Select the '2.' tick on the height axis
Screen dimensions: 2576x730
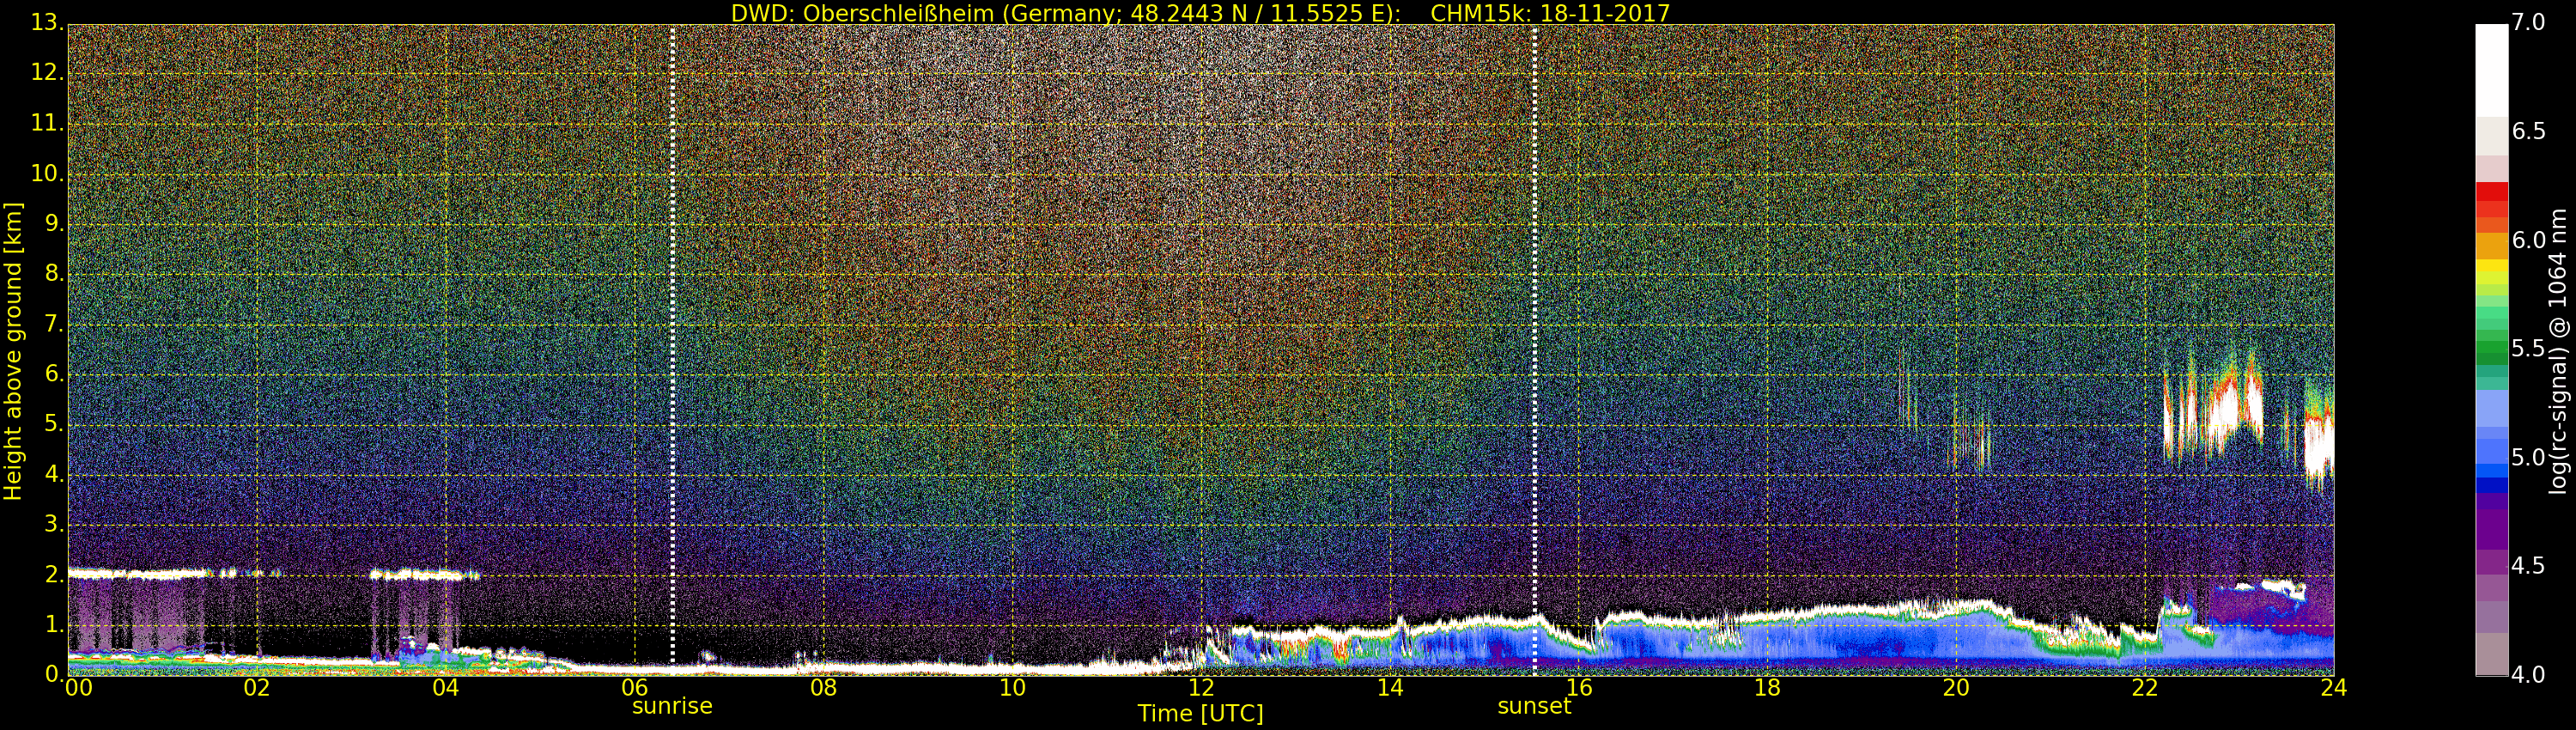tap(53, 574)
